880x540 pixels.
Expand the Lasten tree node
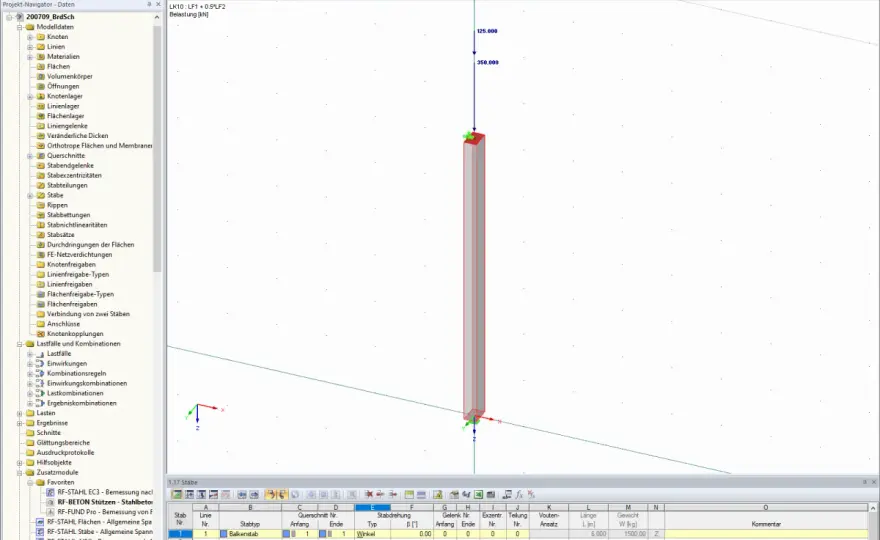click(x=20, y=413)
